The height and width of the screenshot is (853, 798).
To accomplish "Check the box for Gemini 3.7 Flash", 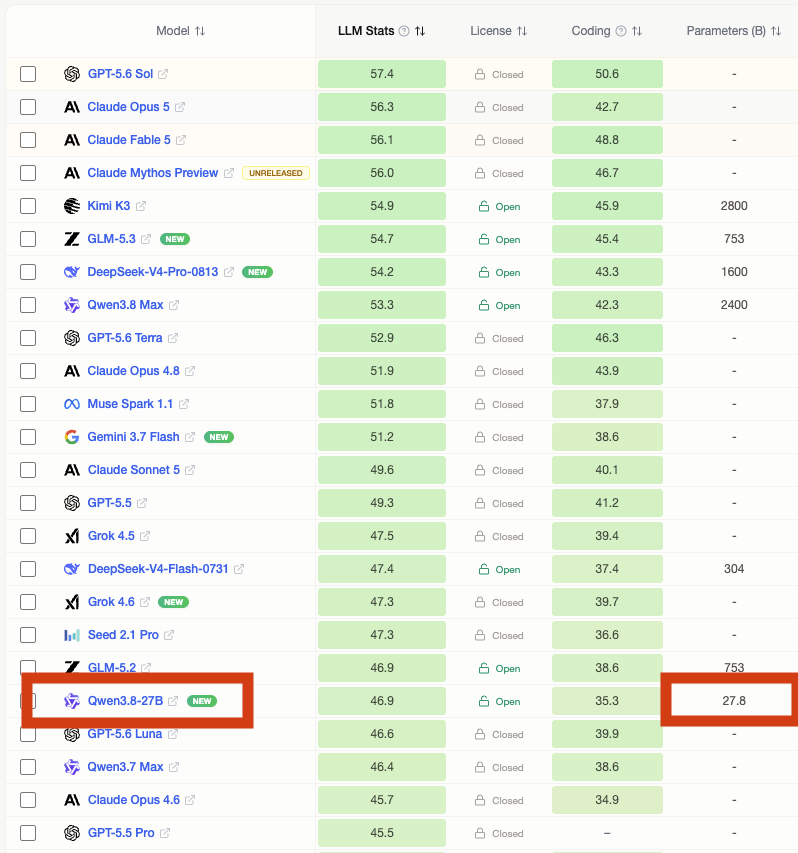I will (x=28, y=437).
